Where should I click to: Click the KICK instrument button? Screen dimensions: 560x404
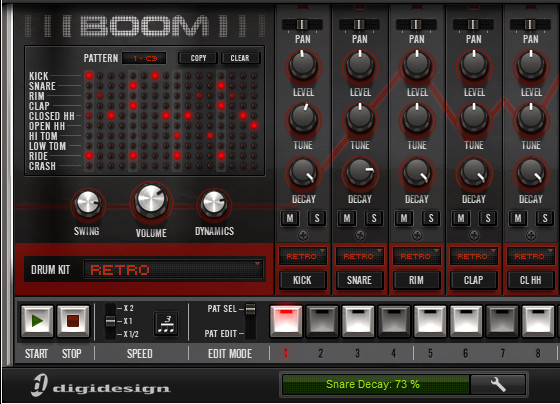[303, 280]
